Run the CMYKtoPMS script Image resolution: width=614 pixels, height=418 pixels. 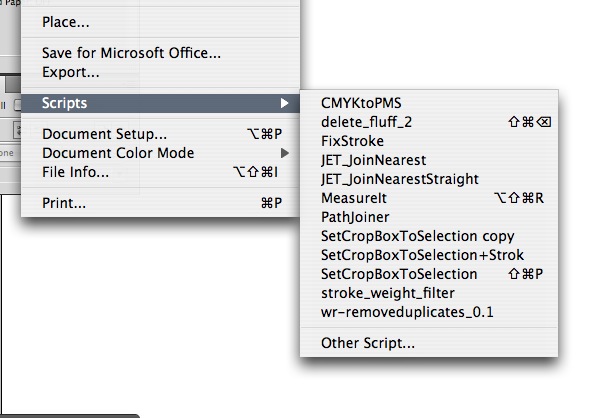429,103
